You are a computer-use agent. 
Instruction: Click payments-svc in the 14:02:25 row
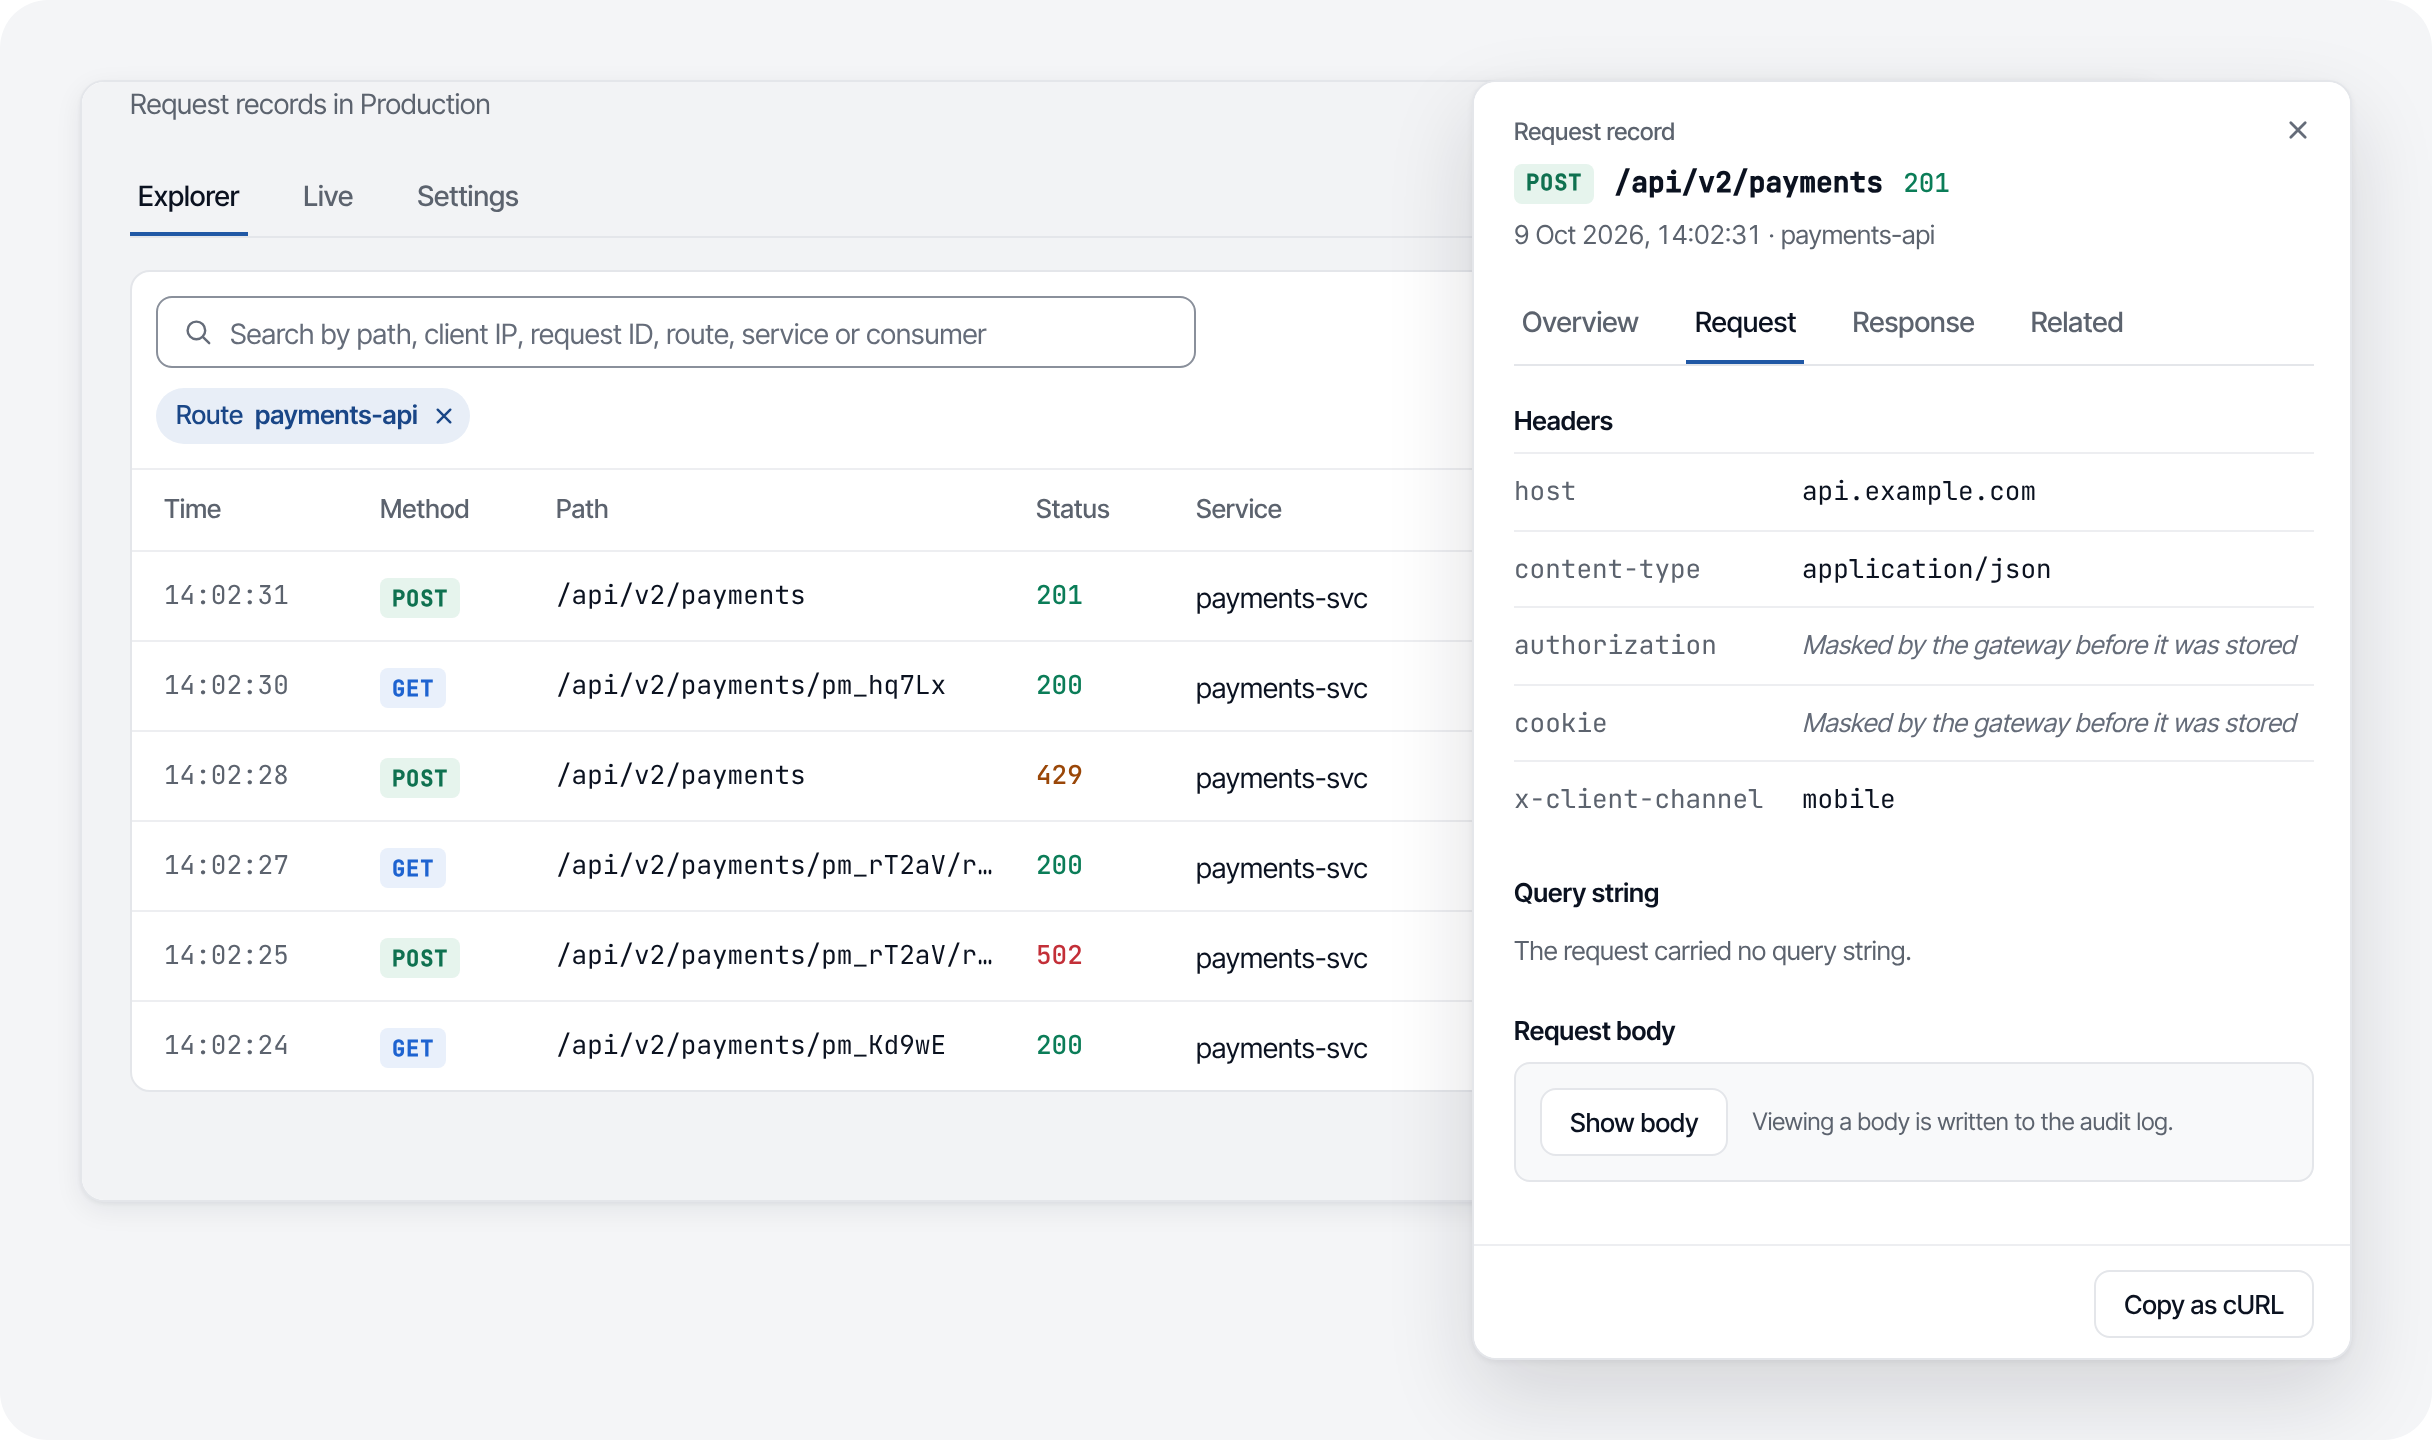[x=1281, y=958]
